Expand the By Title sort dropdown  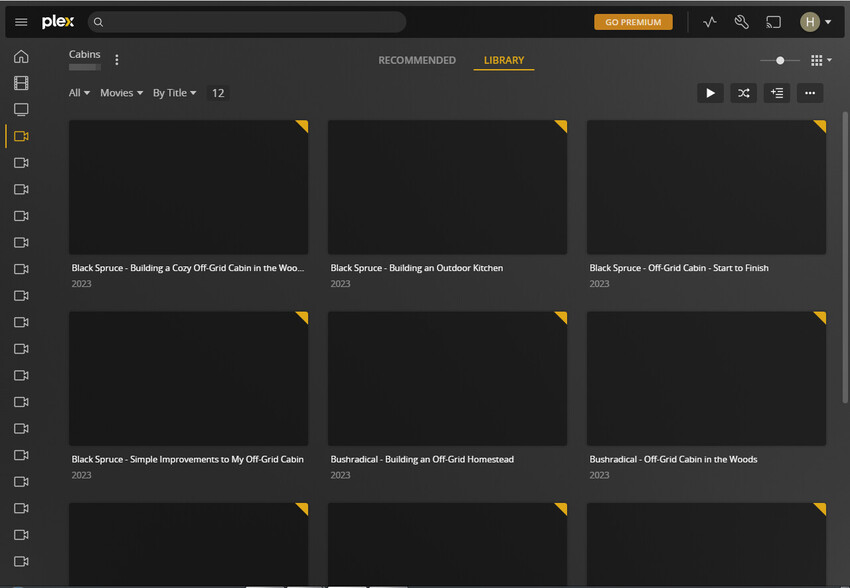(175, 93)
